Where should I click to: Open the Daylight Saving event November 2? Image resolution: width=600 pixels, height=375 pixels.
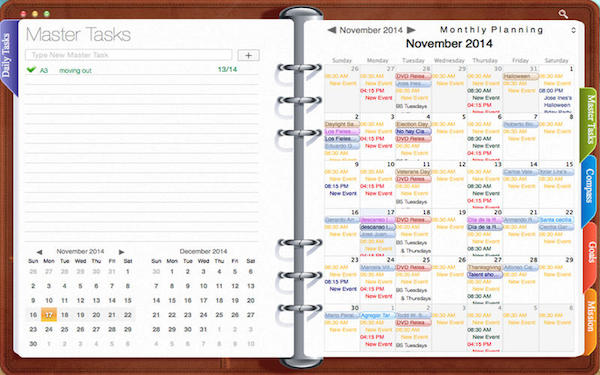342,124
